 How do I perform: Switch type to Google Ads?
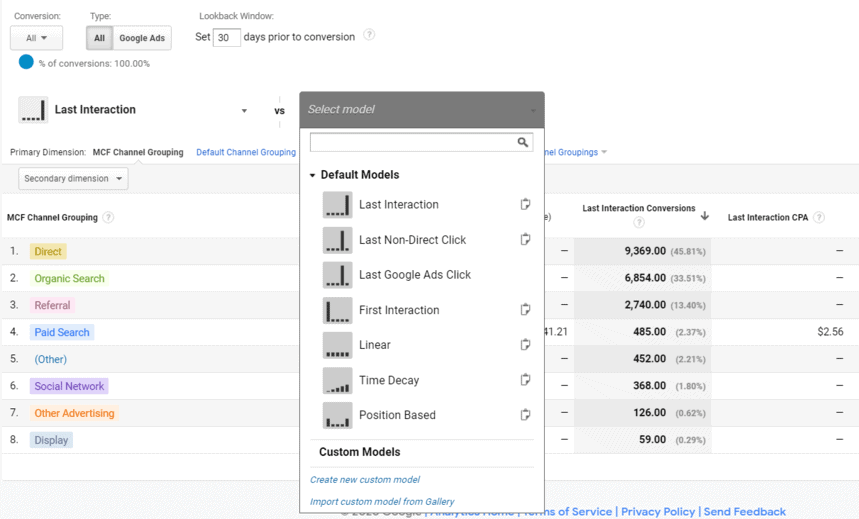[x=142, y=38]
